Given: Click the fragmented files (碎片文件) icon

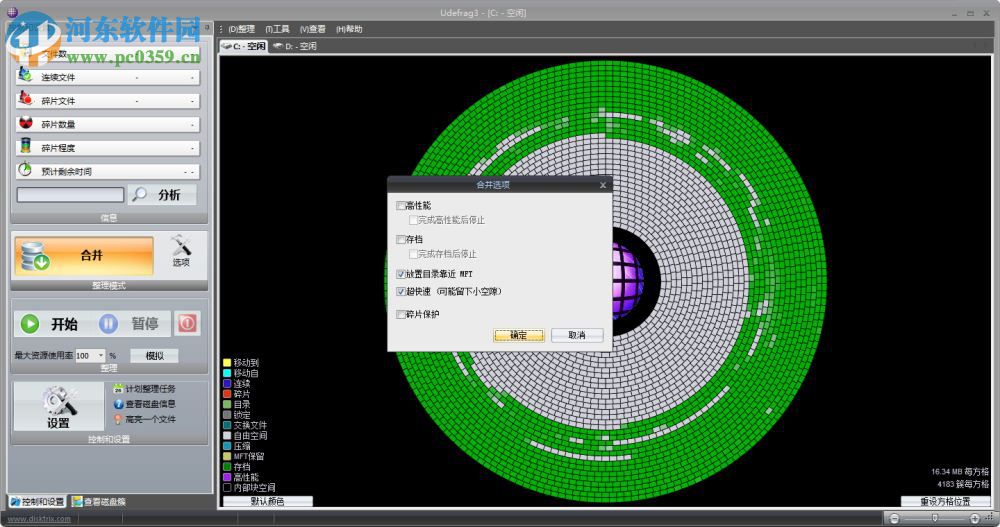Looking at the screenshot, I should coord(25,99).
